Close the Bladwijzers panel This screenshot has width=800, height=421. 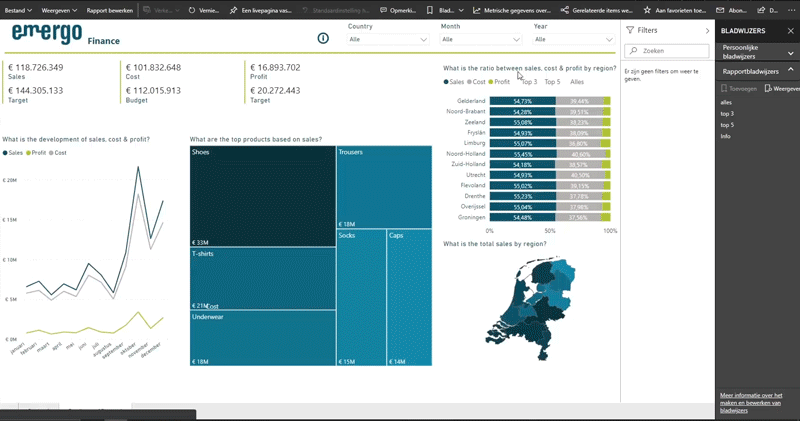790,31
